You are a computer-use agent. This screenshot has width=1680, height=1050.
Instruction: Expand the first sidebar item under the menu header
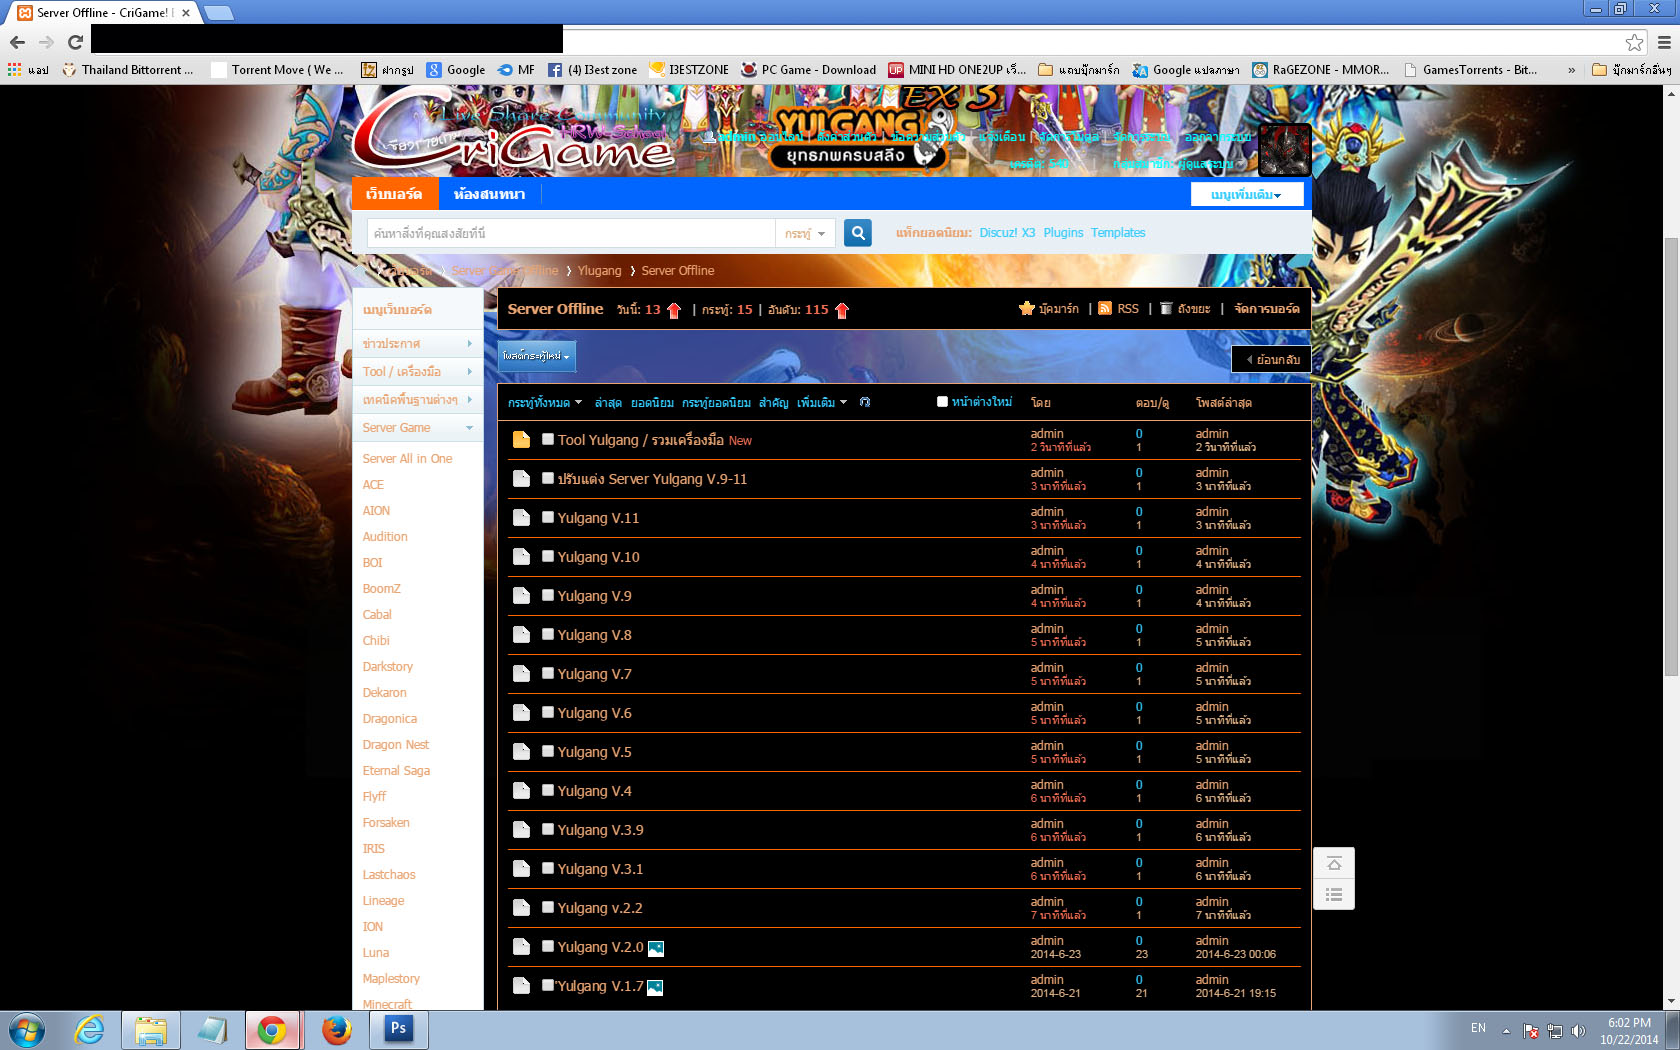pos(418,344)
